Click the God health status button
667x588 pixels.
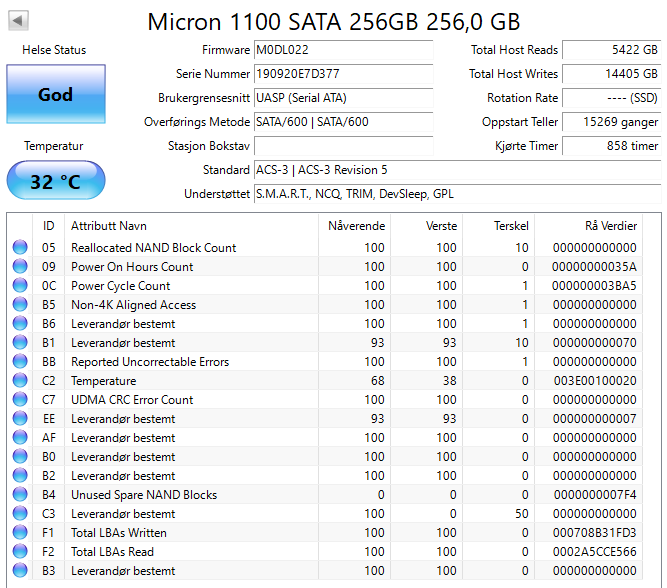pos(56,94)
